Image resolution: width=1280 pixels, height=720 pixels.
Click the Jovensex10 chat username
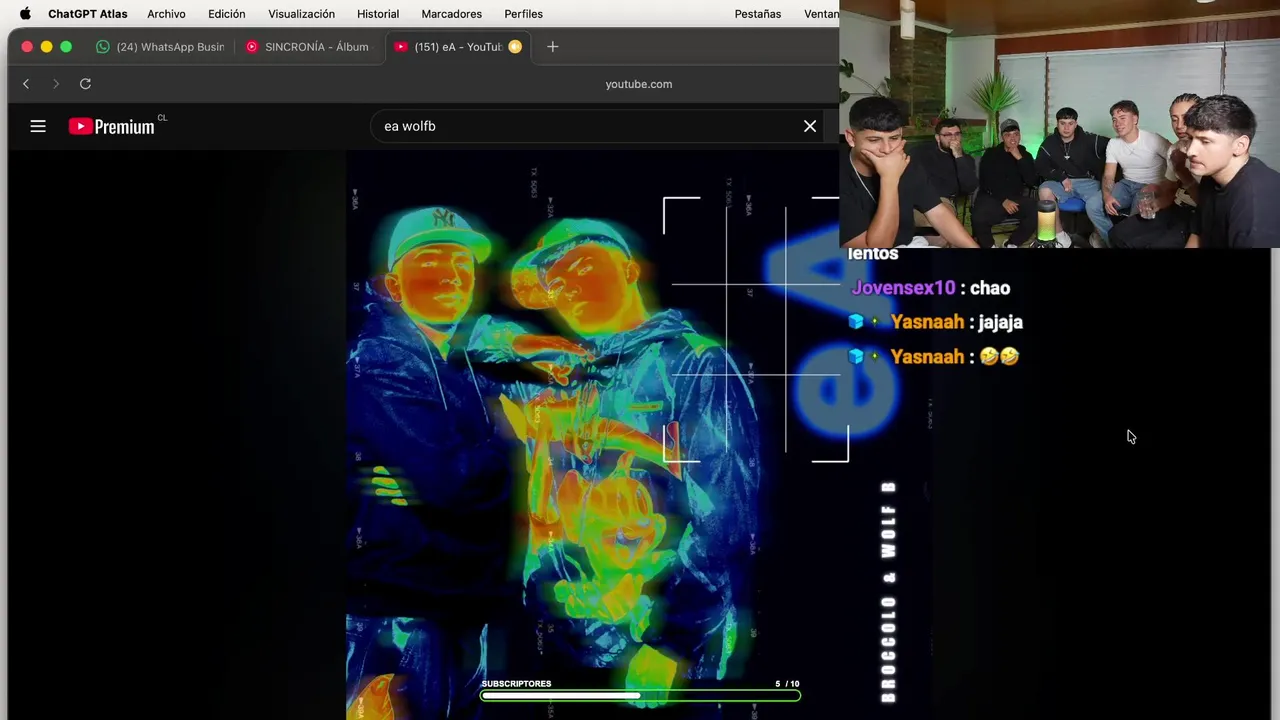point(903,288)
